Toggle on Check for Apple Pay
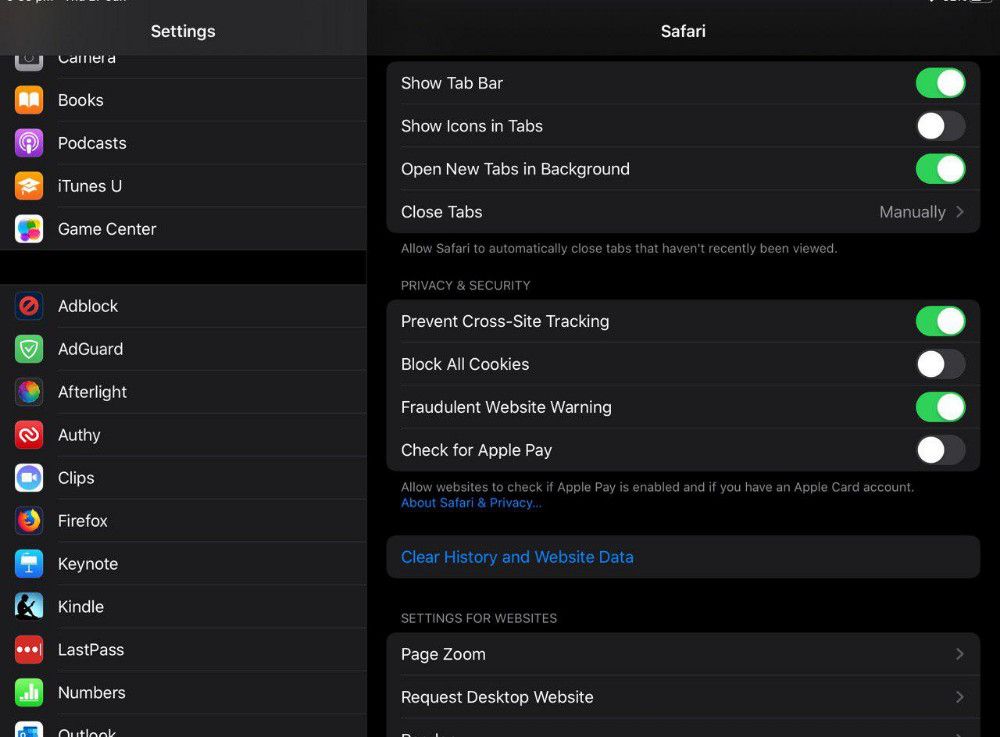The height and width of the screenshot is (737, 1000). click(940, 450)
